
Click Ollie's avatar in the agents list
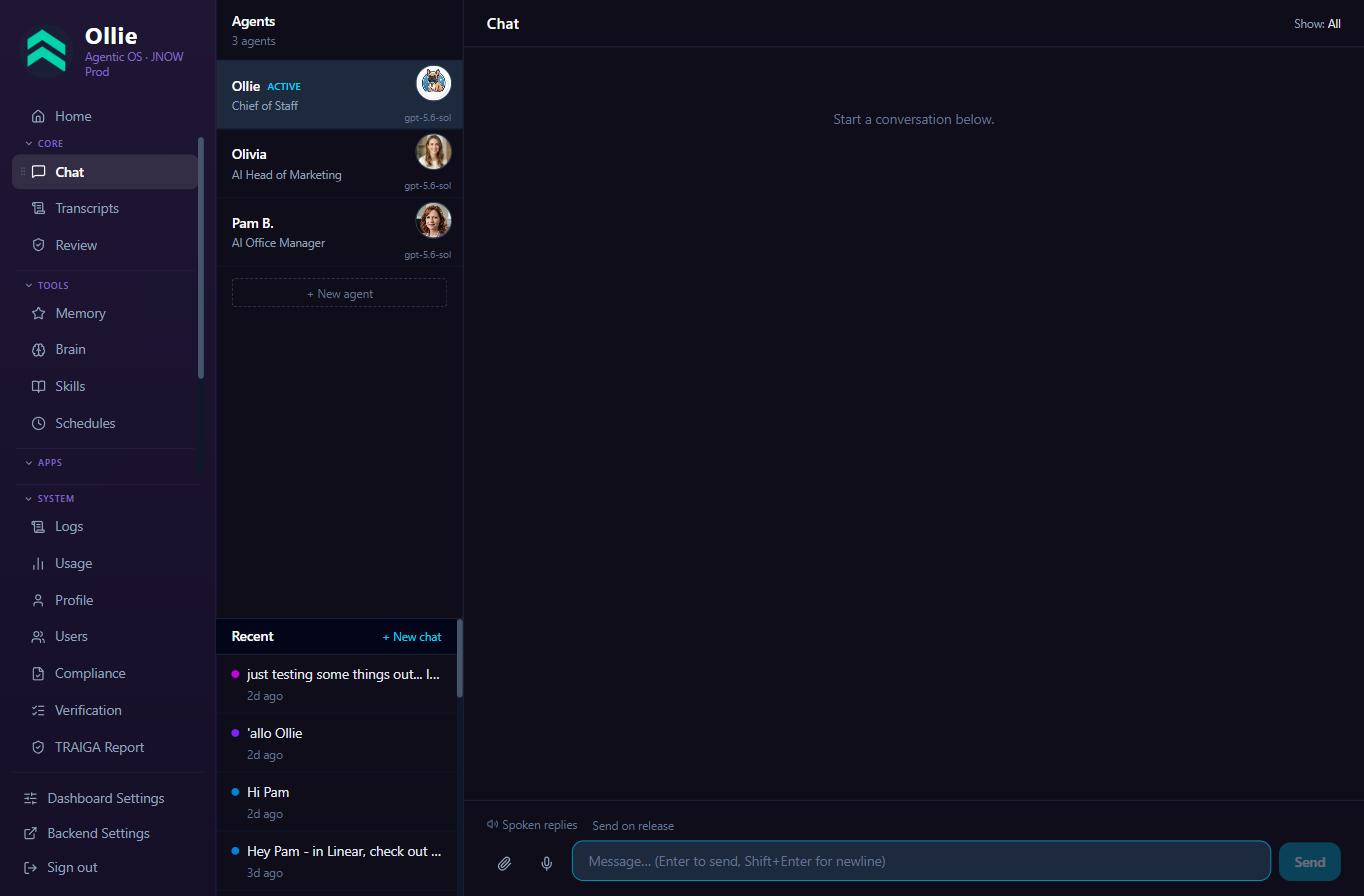pos(433,83)
